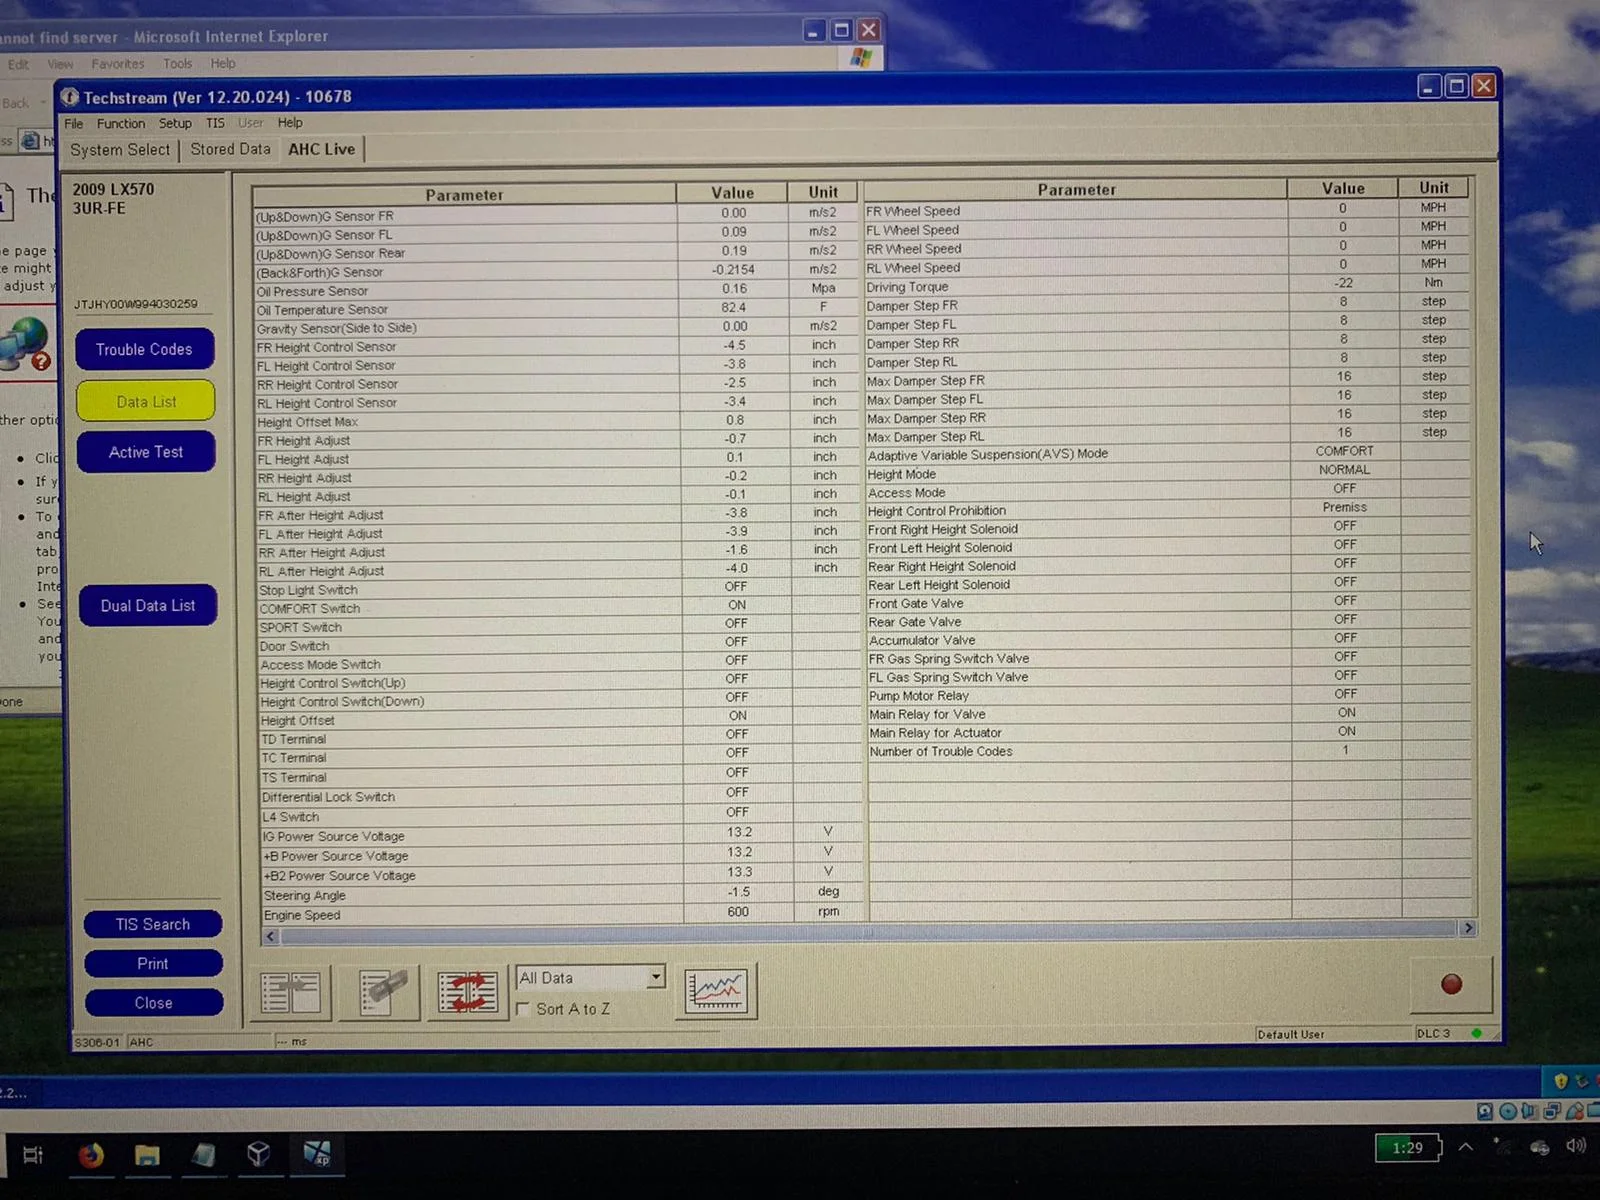This screenshot has height=1200, width=1600.
Task: Open the data list layout icon button
Action: tap(290, 992)
